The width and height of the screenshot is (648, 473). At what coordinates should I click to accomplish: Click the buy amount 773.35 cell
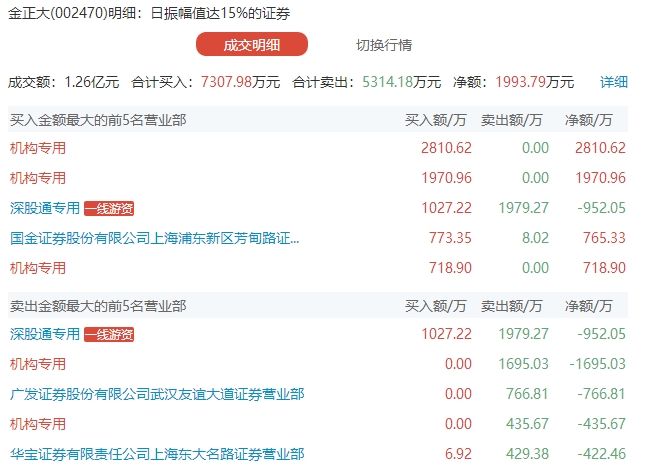pos(450,238)
